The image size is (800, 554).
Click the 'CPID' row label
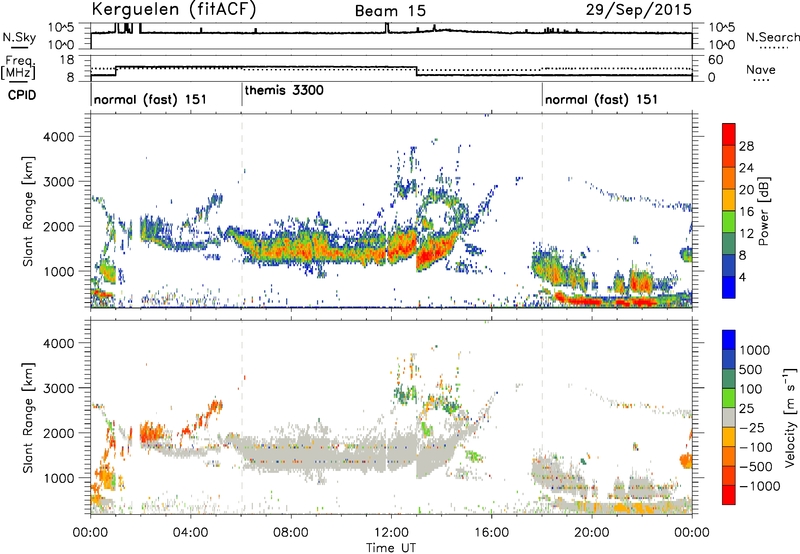(x=22, y=95)
